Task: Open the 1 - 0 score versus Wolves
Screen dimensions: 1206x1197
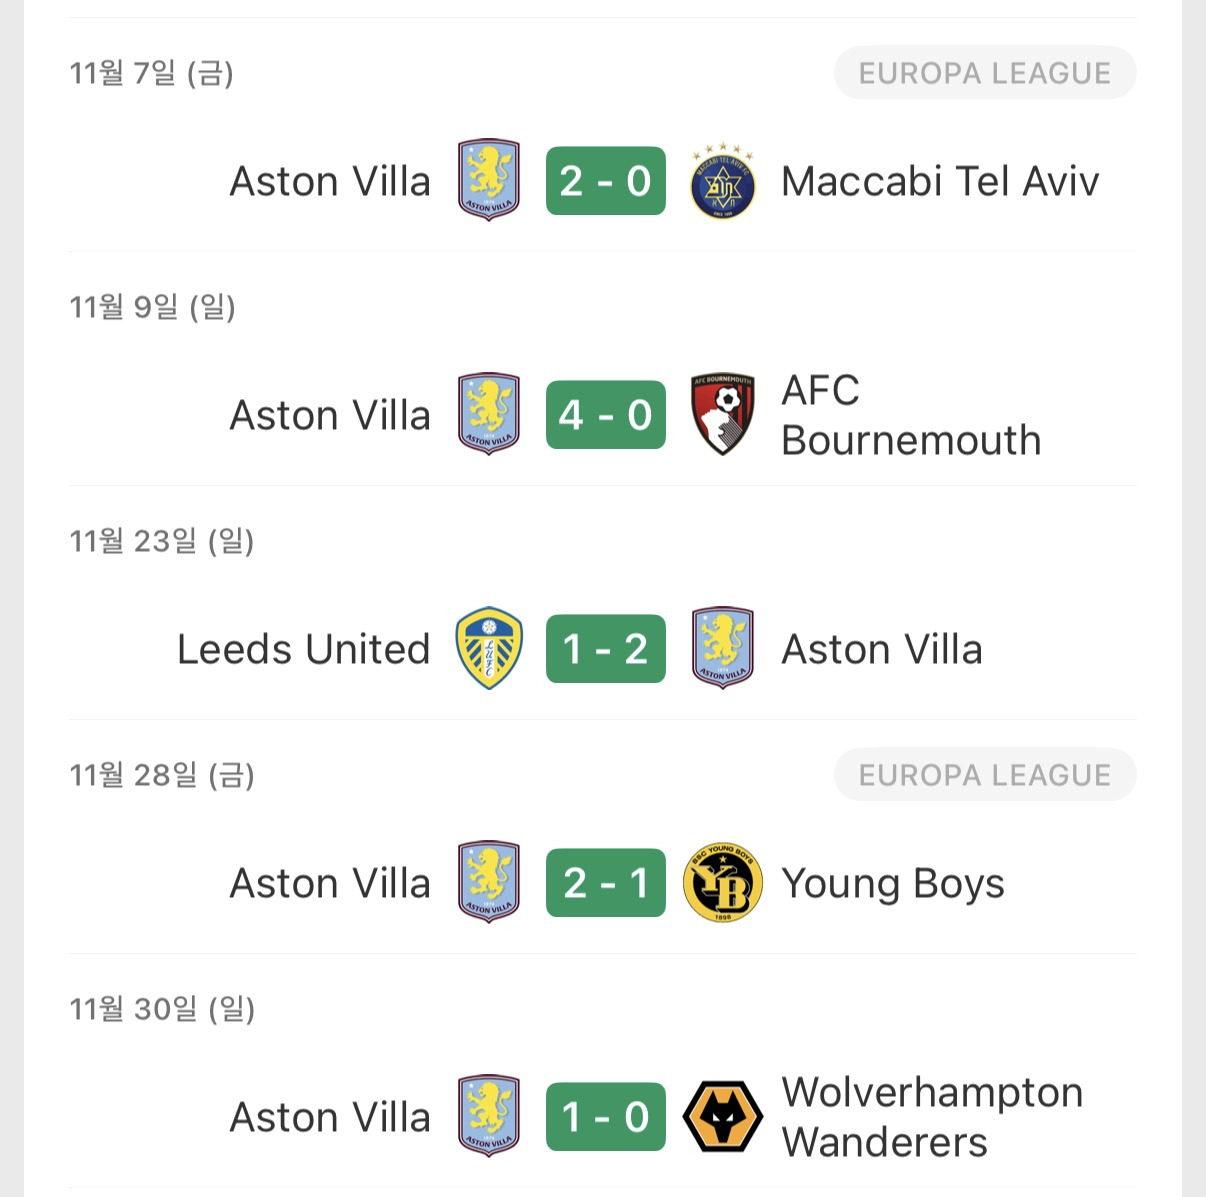Action: 605,1116
